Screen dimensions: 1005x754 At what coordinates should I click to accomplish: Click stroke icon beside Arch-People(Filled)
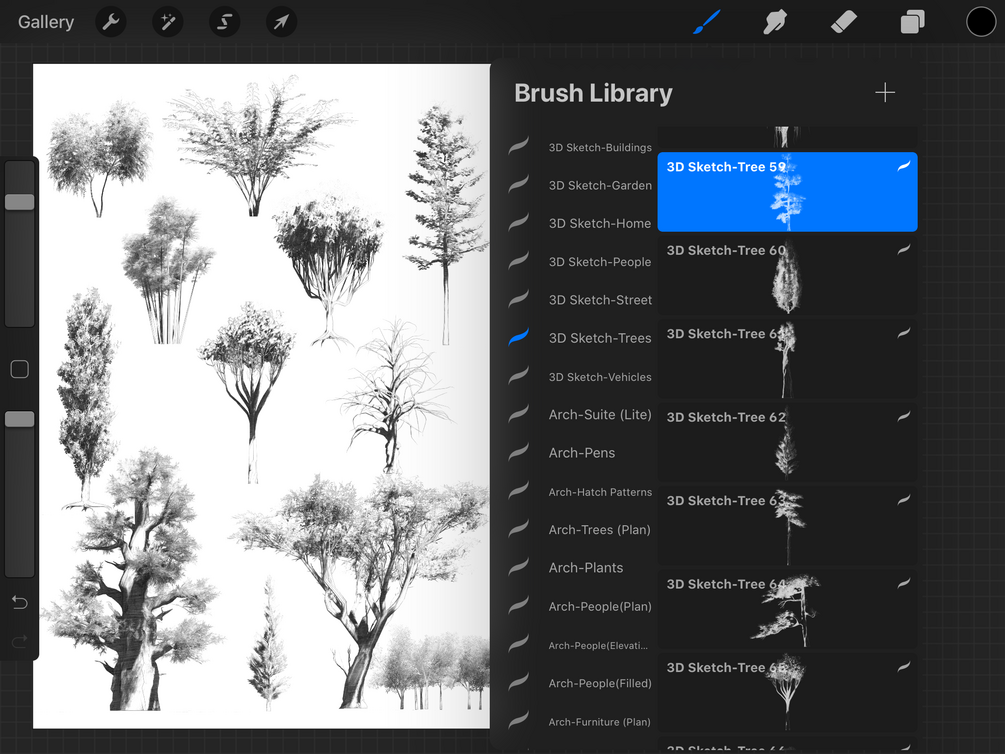(x=519, y=682)
